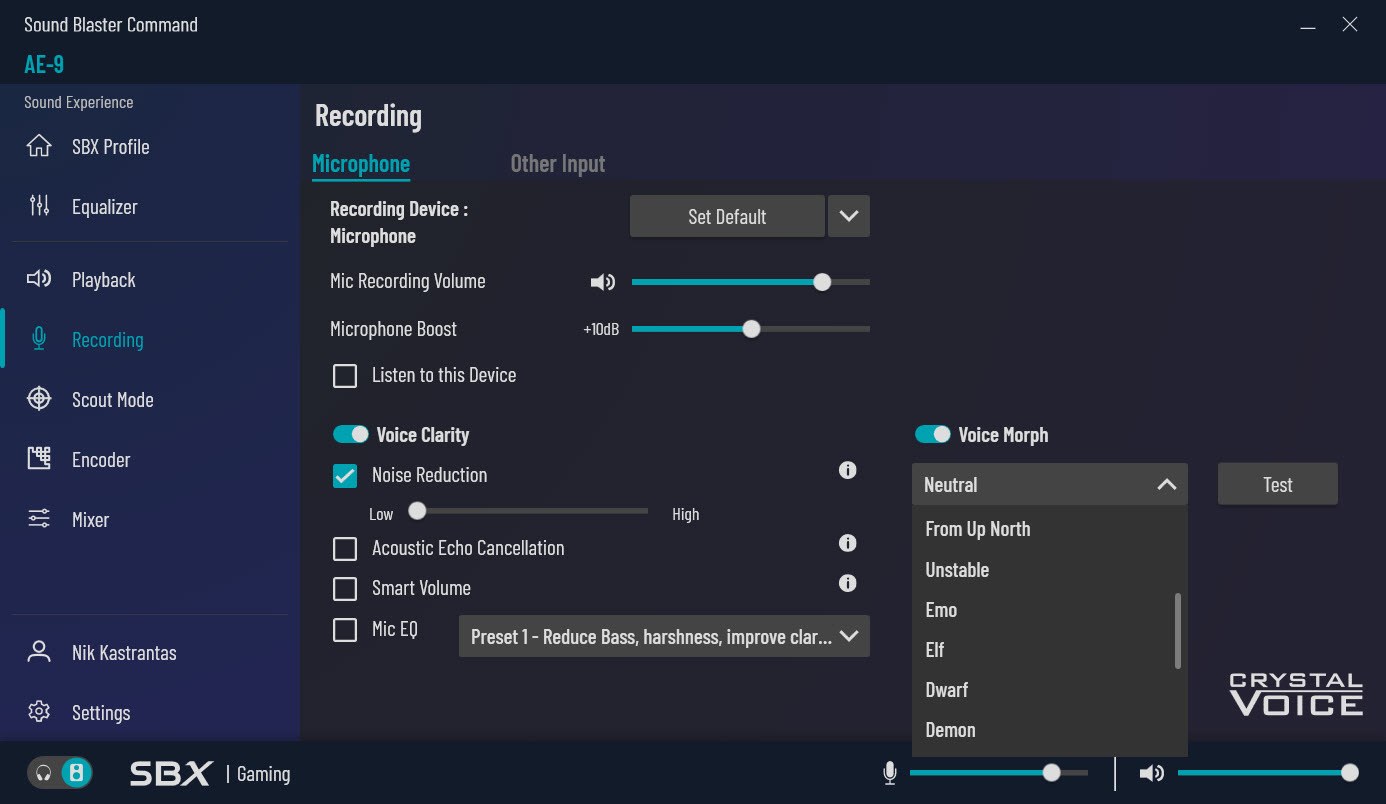Click the bottom bar speaker volume icon

pyautogui.click(x=1152, y=773)
